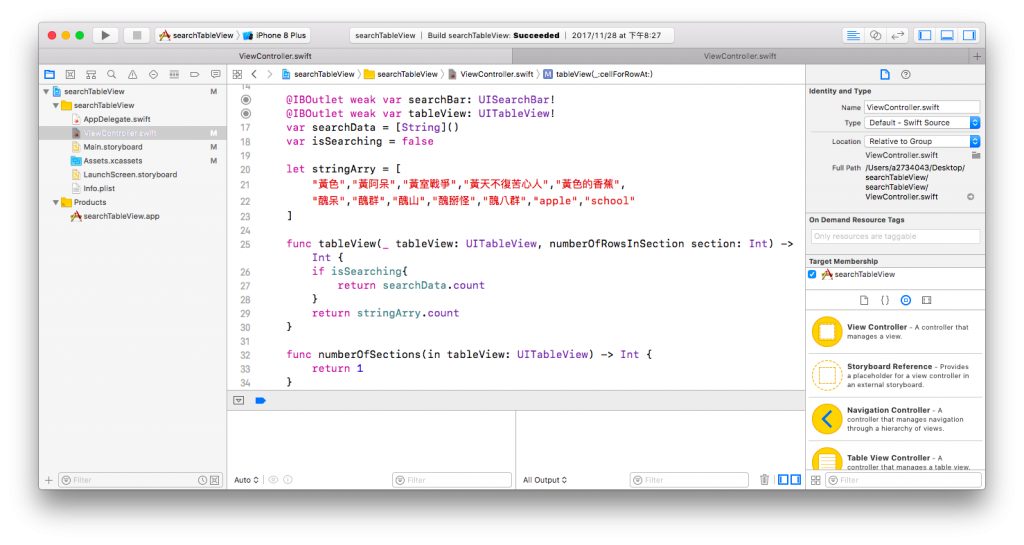Switch to the left ViewController.swift tab
This screenshot has width=1024, height=545.
pyautogui.click(x=275, y=56)
